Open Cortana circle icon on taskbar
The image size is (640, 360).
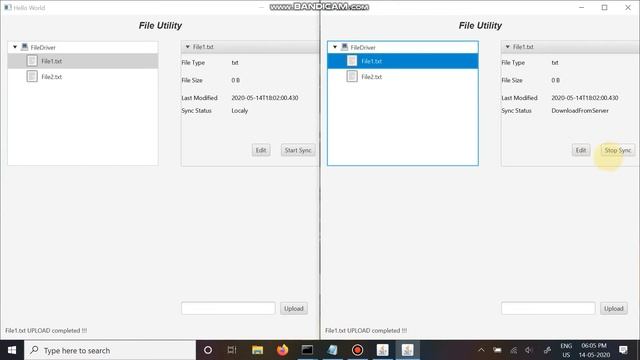208,350
